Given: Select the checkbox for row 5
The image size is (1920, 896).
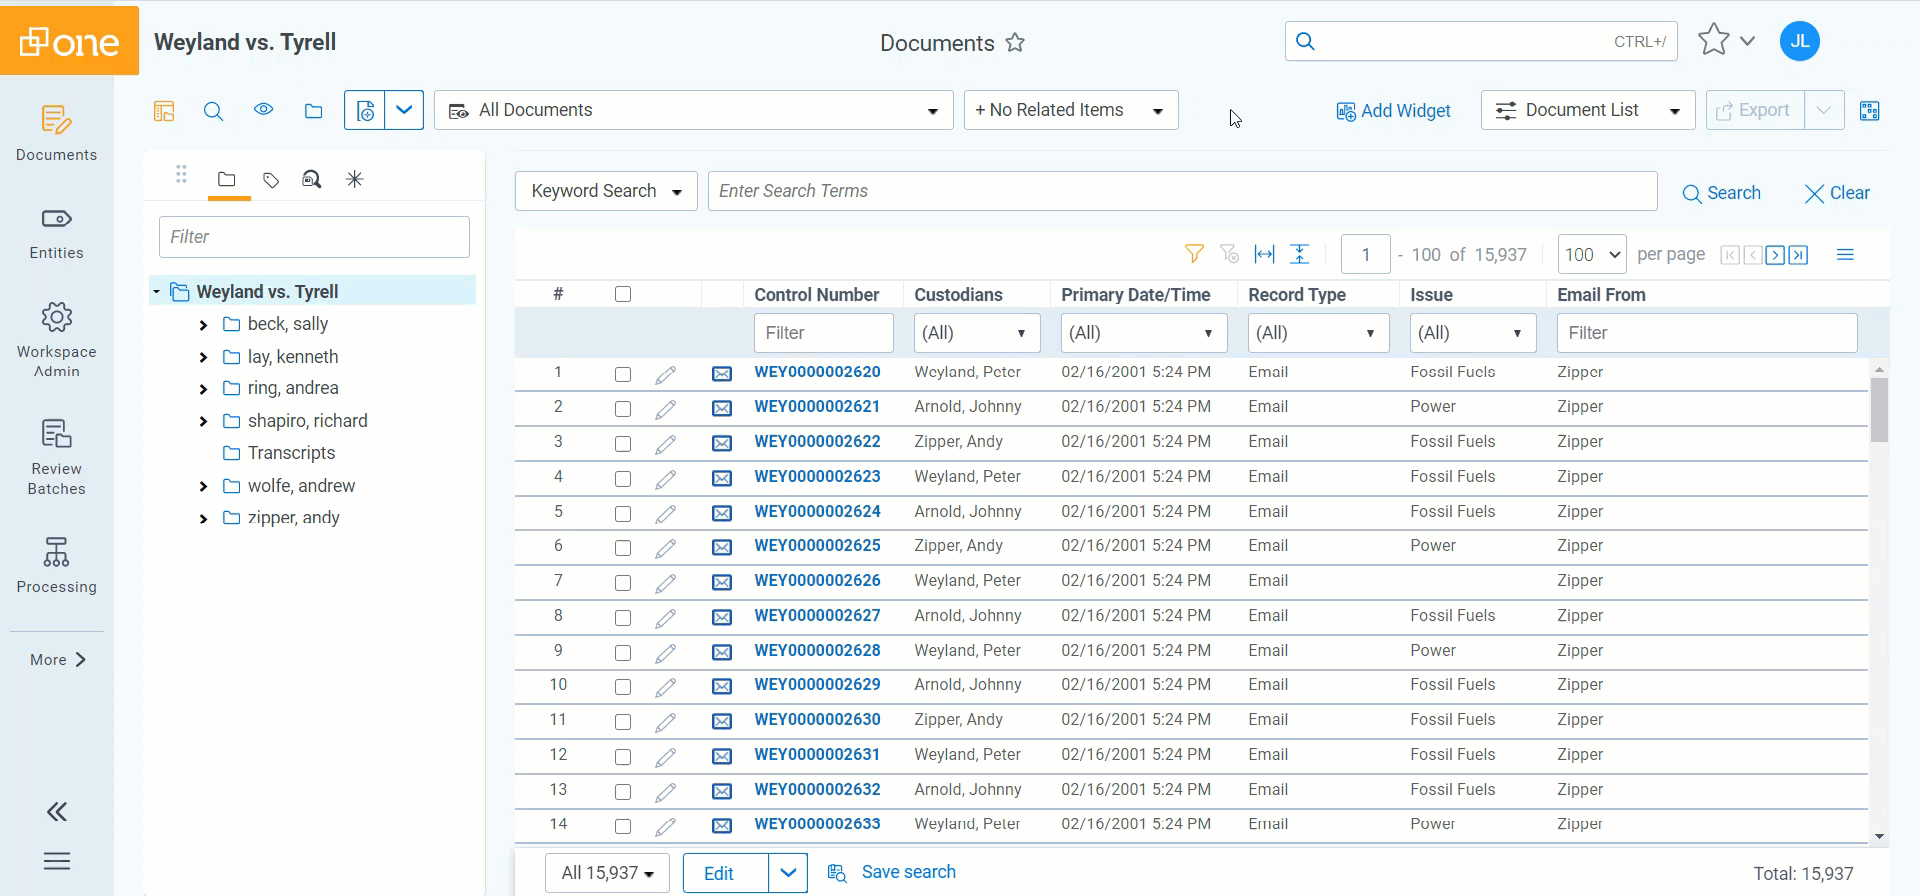Looking at the screenshot, I should [x=623, y=513].
